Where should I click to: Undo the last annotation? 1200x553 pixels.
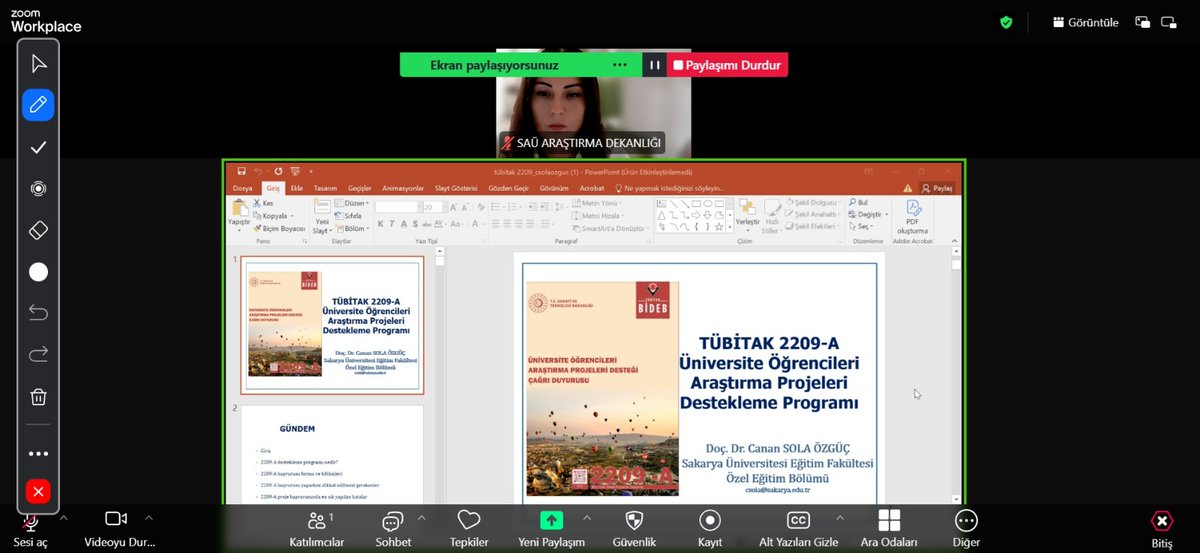(x=38, y=313)
